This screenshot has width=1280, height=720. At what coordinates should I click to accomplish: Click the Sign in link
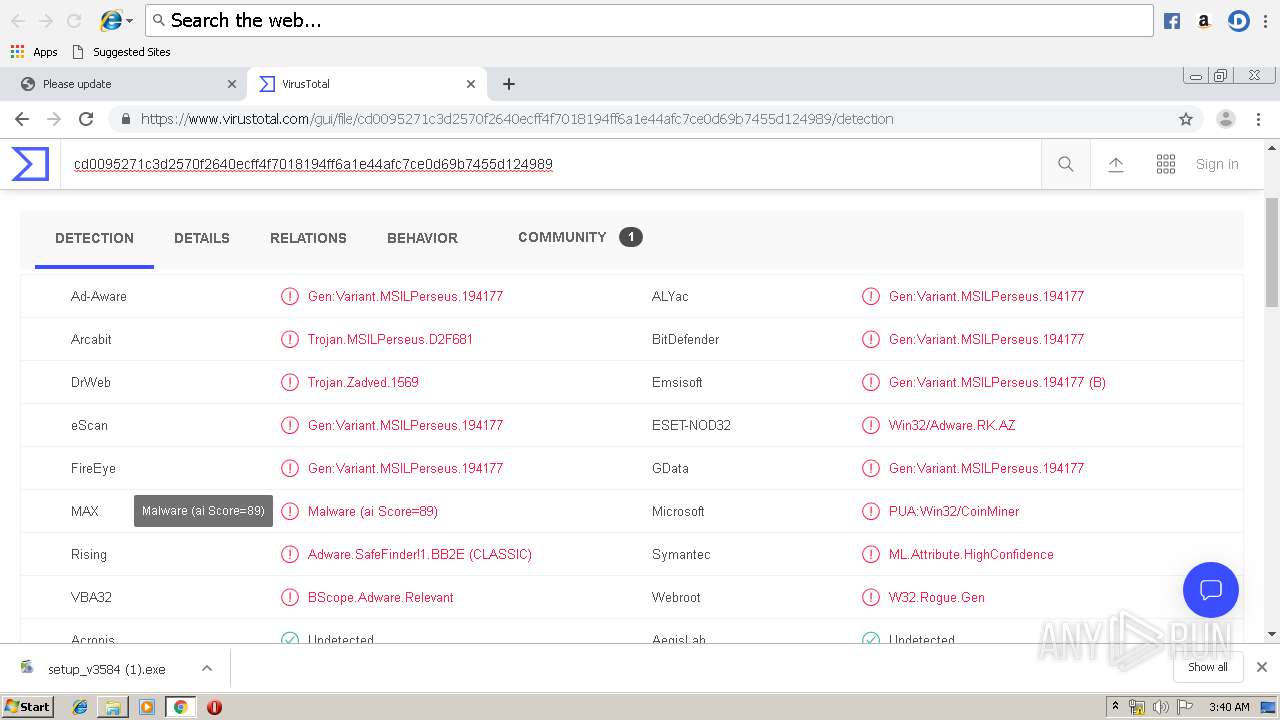(1217, 164)
